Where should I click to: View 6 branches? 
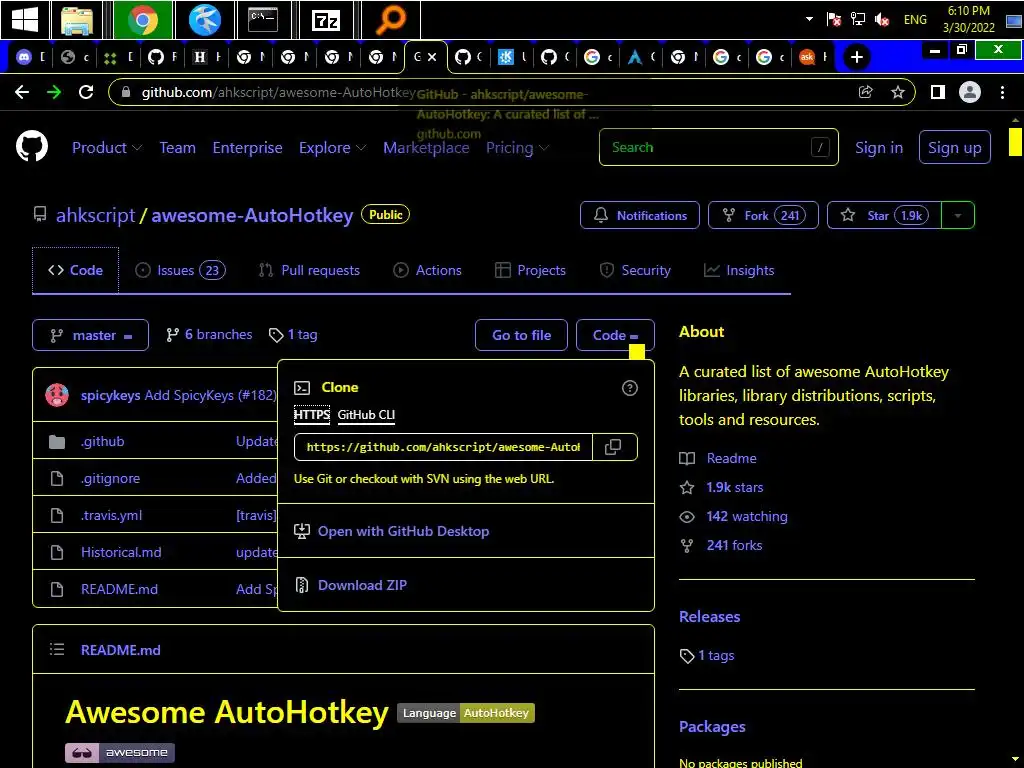point(210,334)
